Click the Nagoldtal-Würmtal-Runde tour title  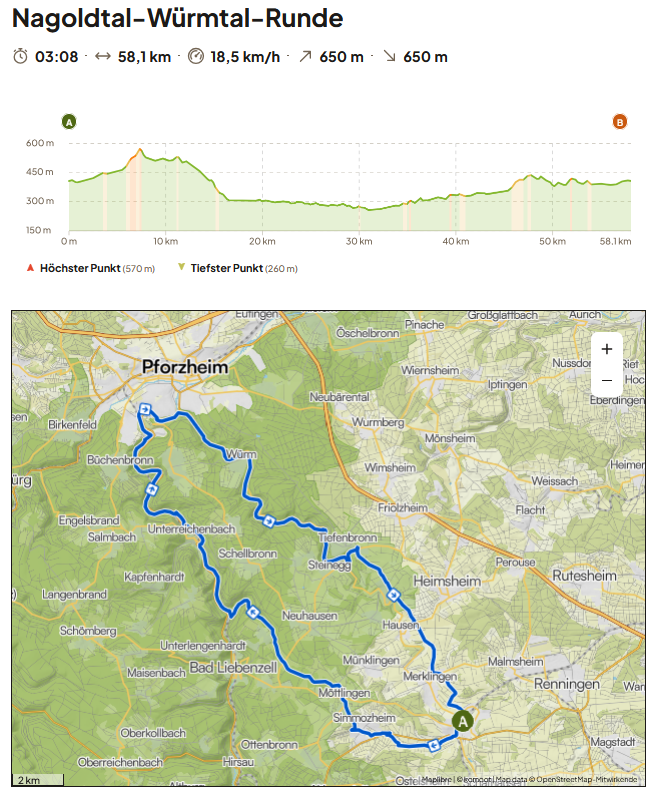point(178,19)
